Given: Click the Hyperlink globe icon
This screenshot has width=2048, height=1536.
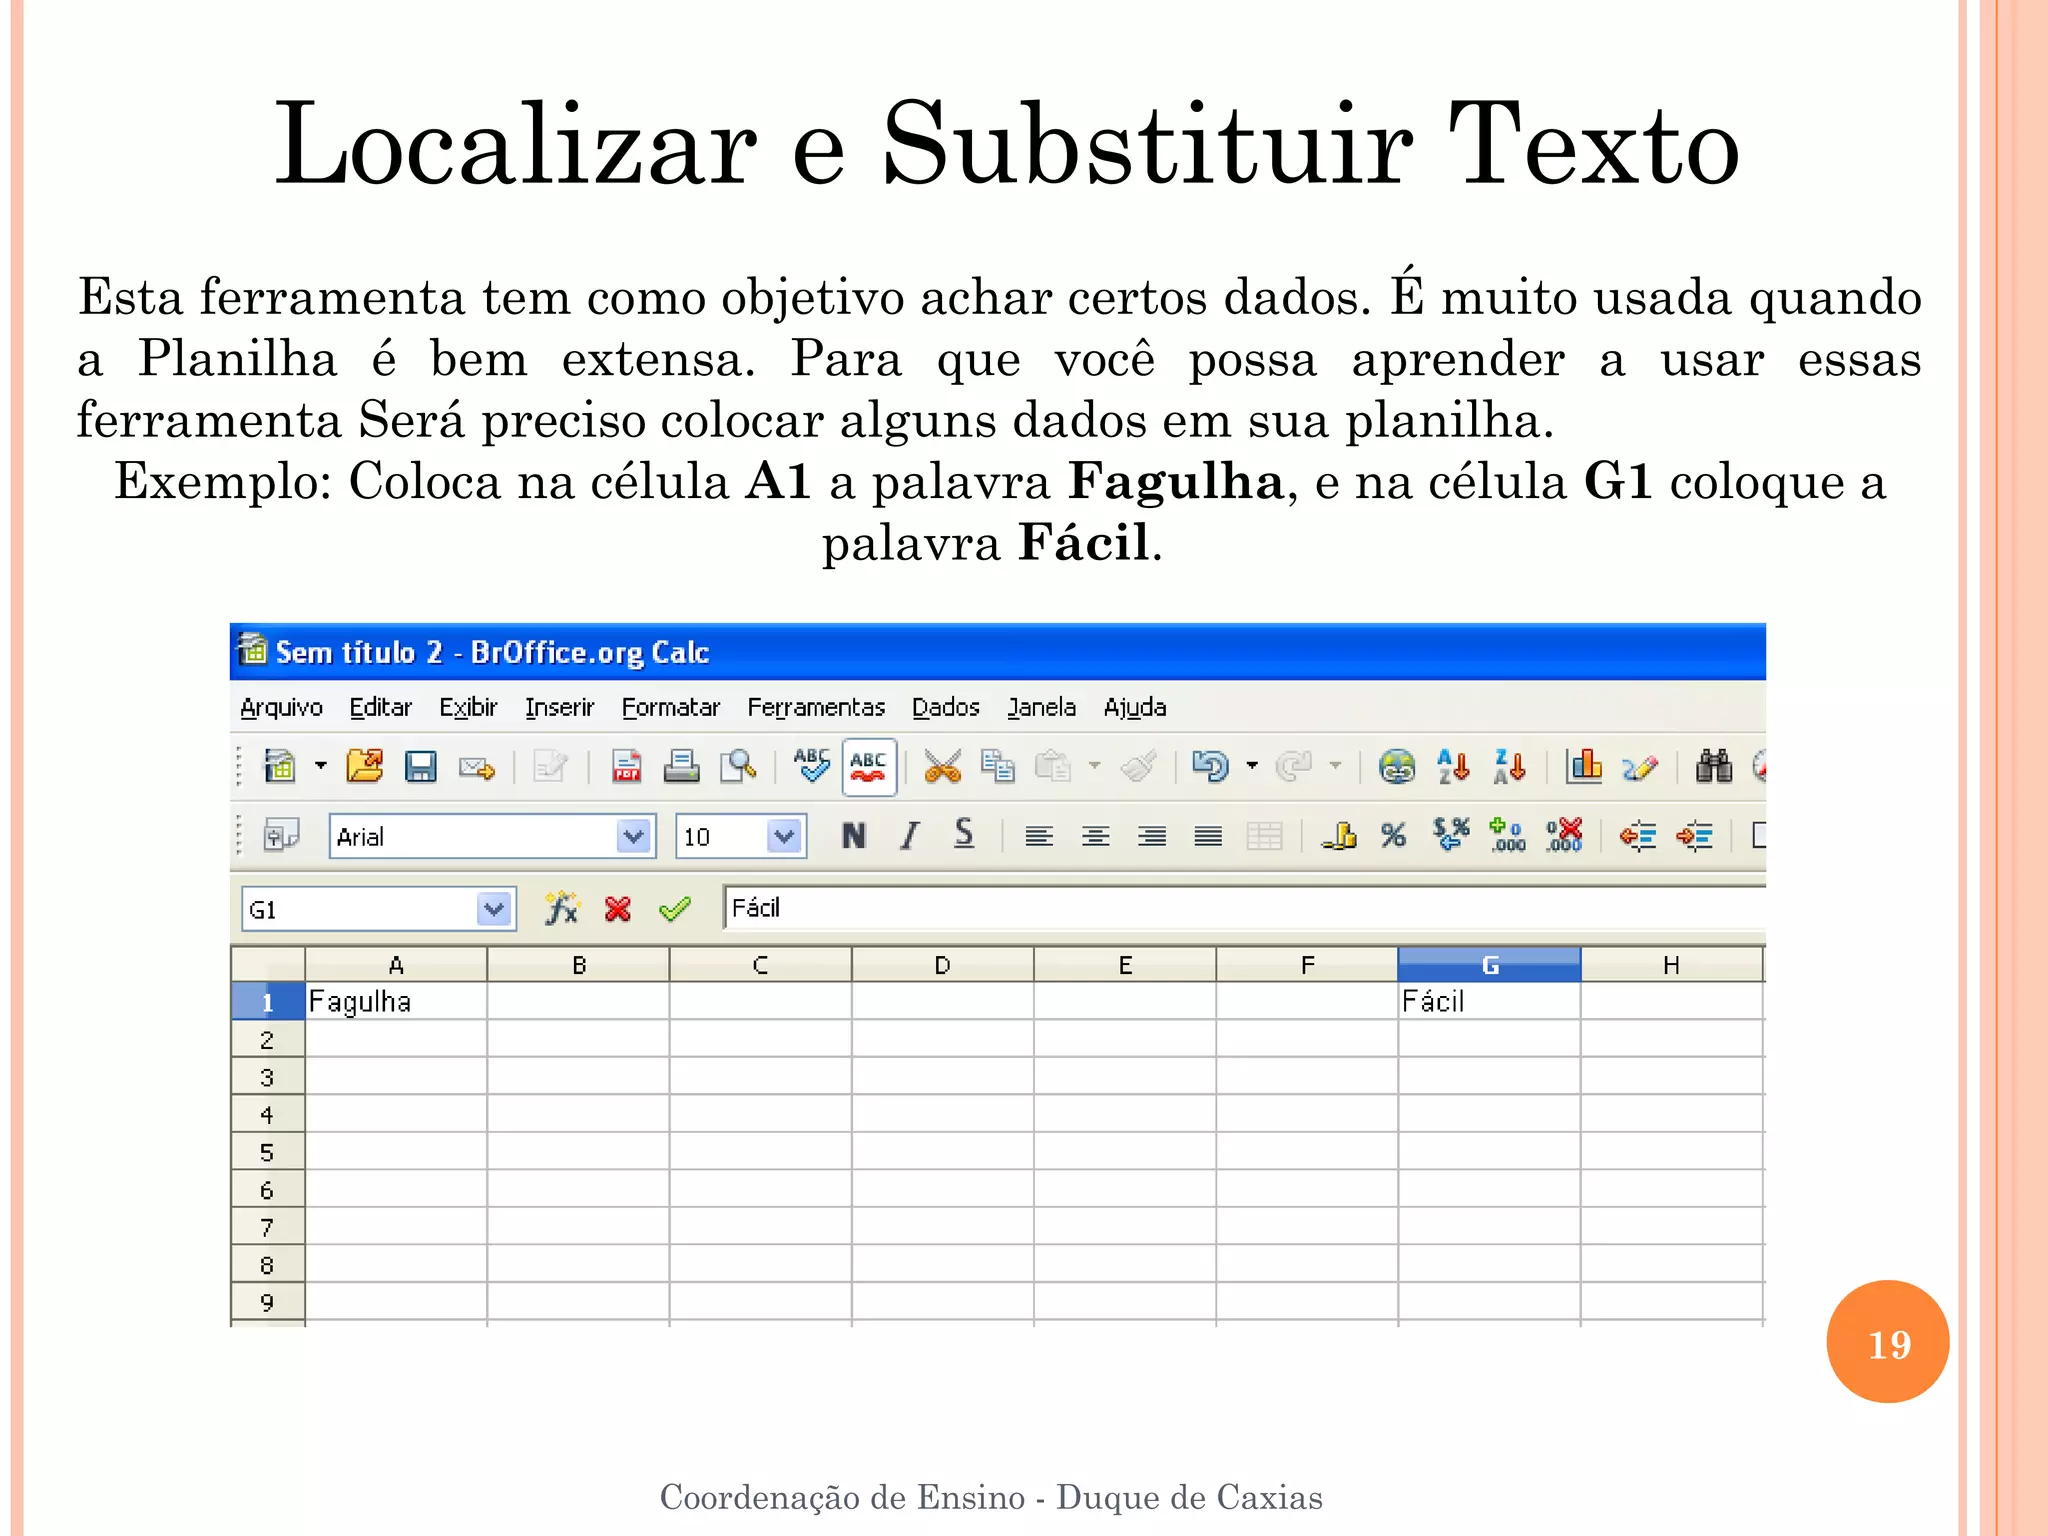Looking at the screenshot, I should pyautogui.click(x=1397, y=767).
